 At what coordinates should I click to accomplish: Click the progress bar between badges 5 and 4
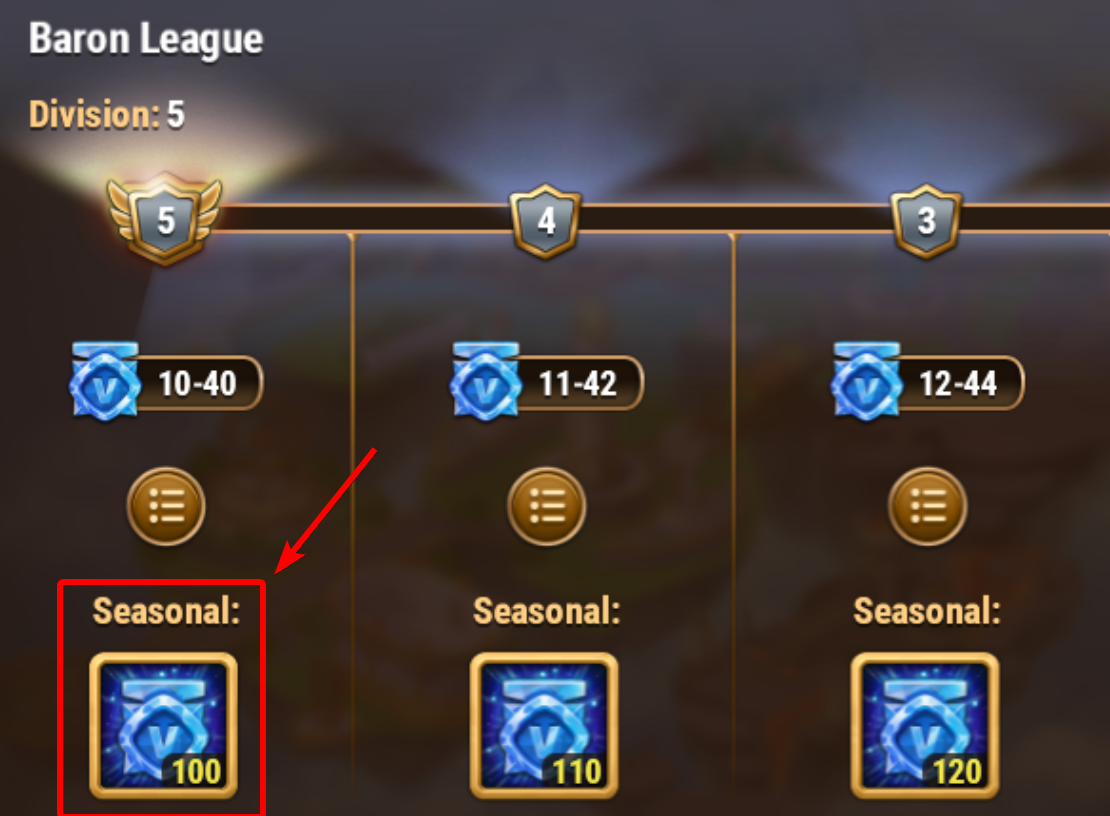[x=365, y=219]
